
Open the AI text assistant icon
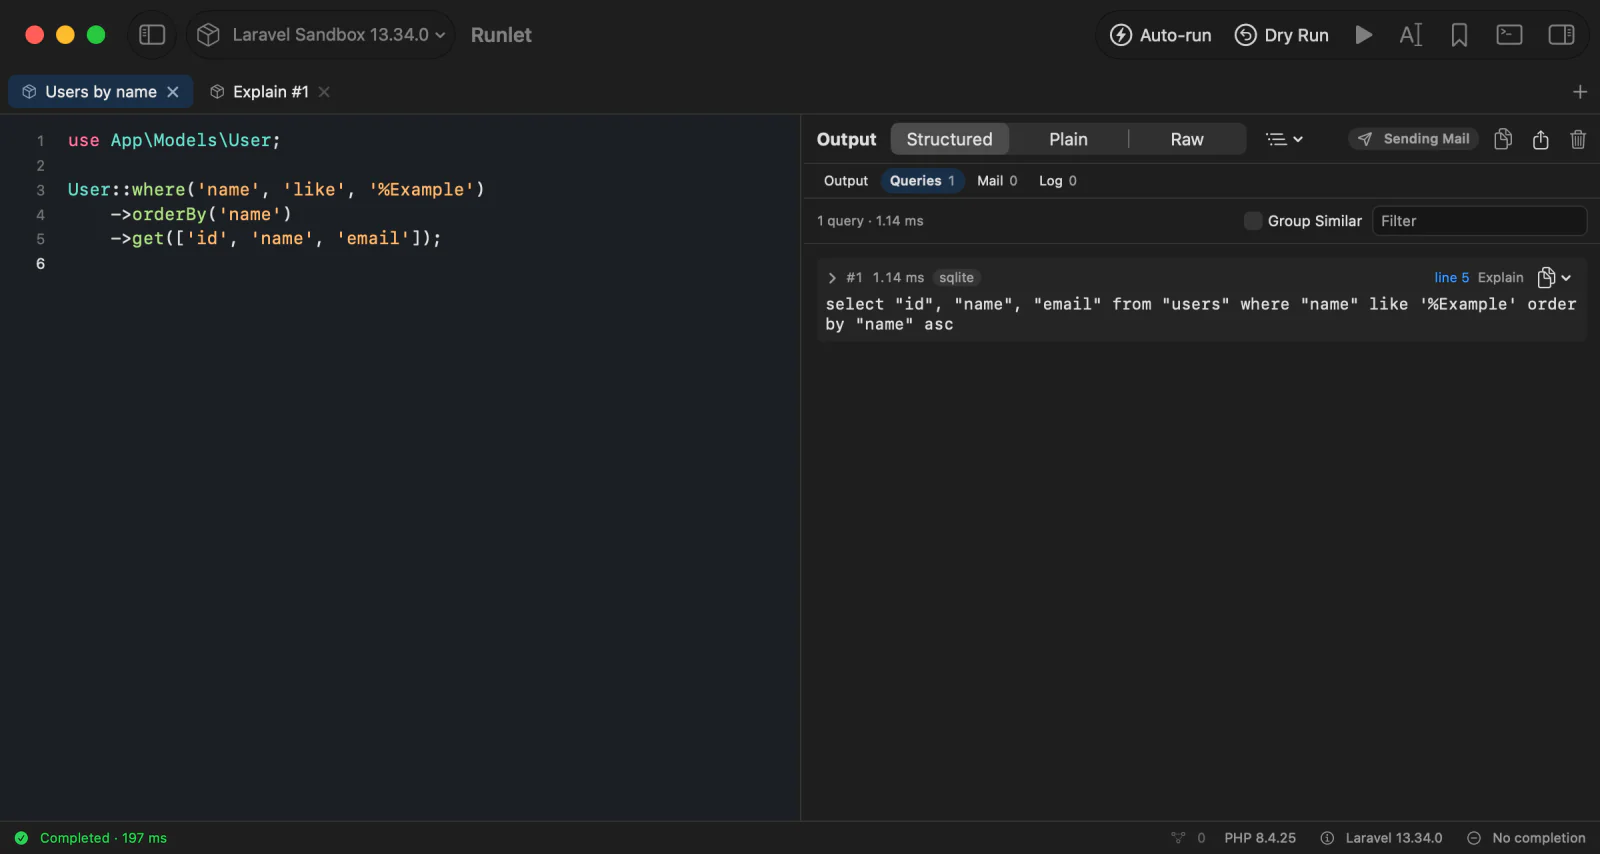[1411, 35]
